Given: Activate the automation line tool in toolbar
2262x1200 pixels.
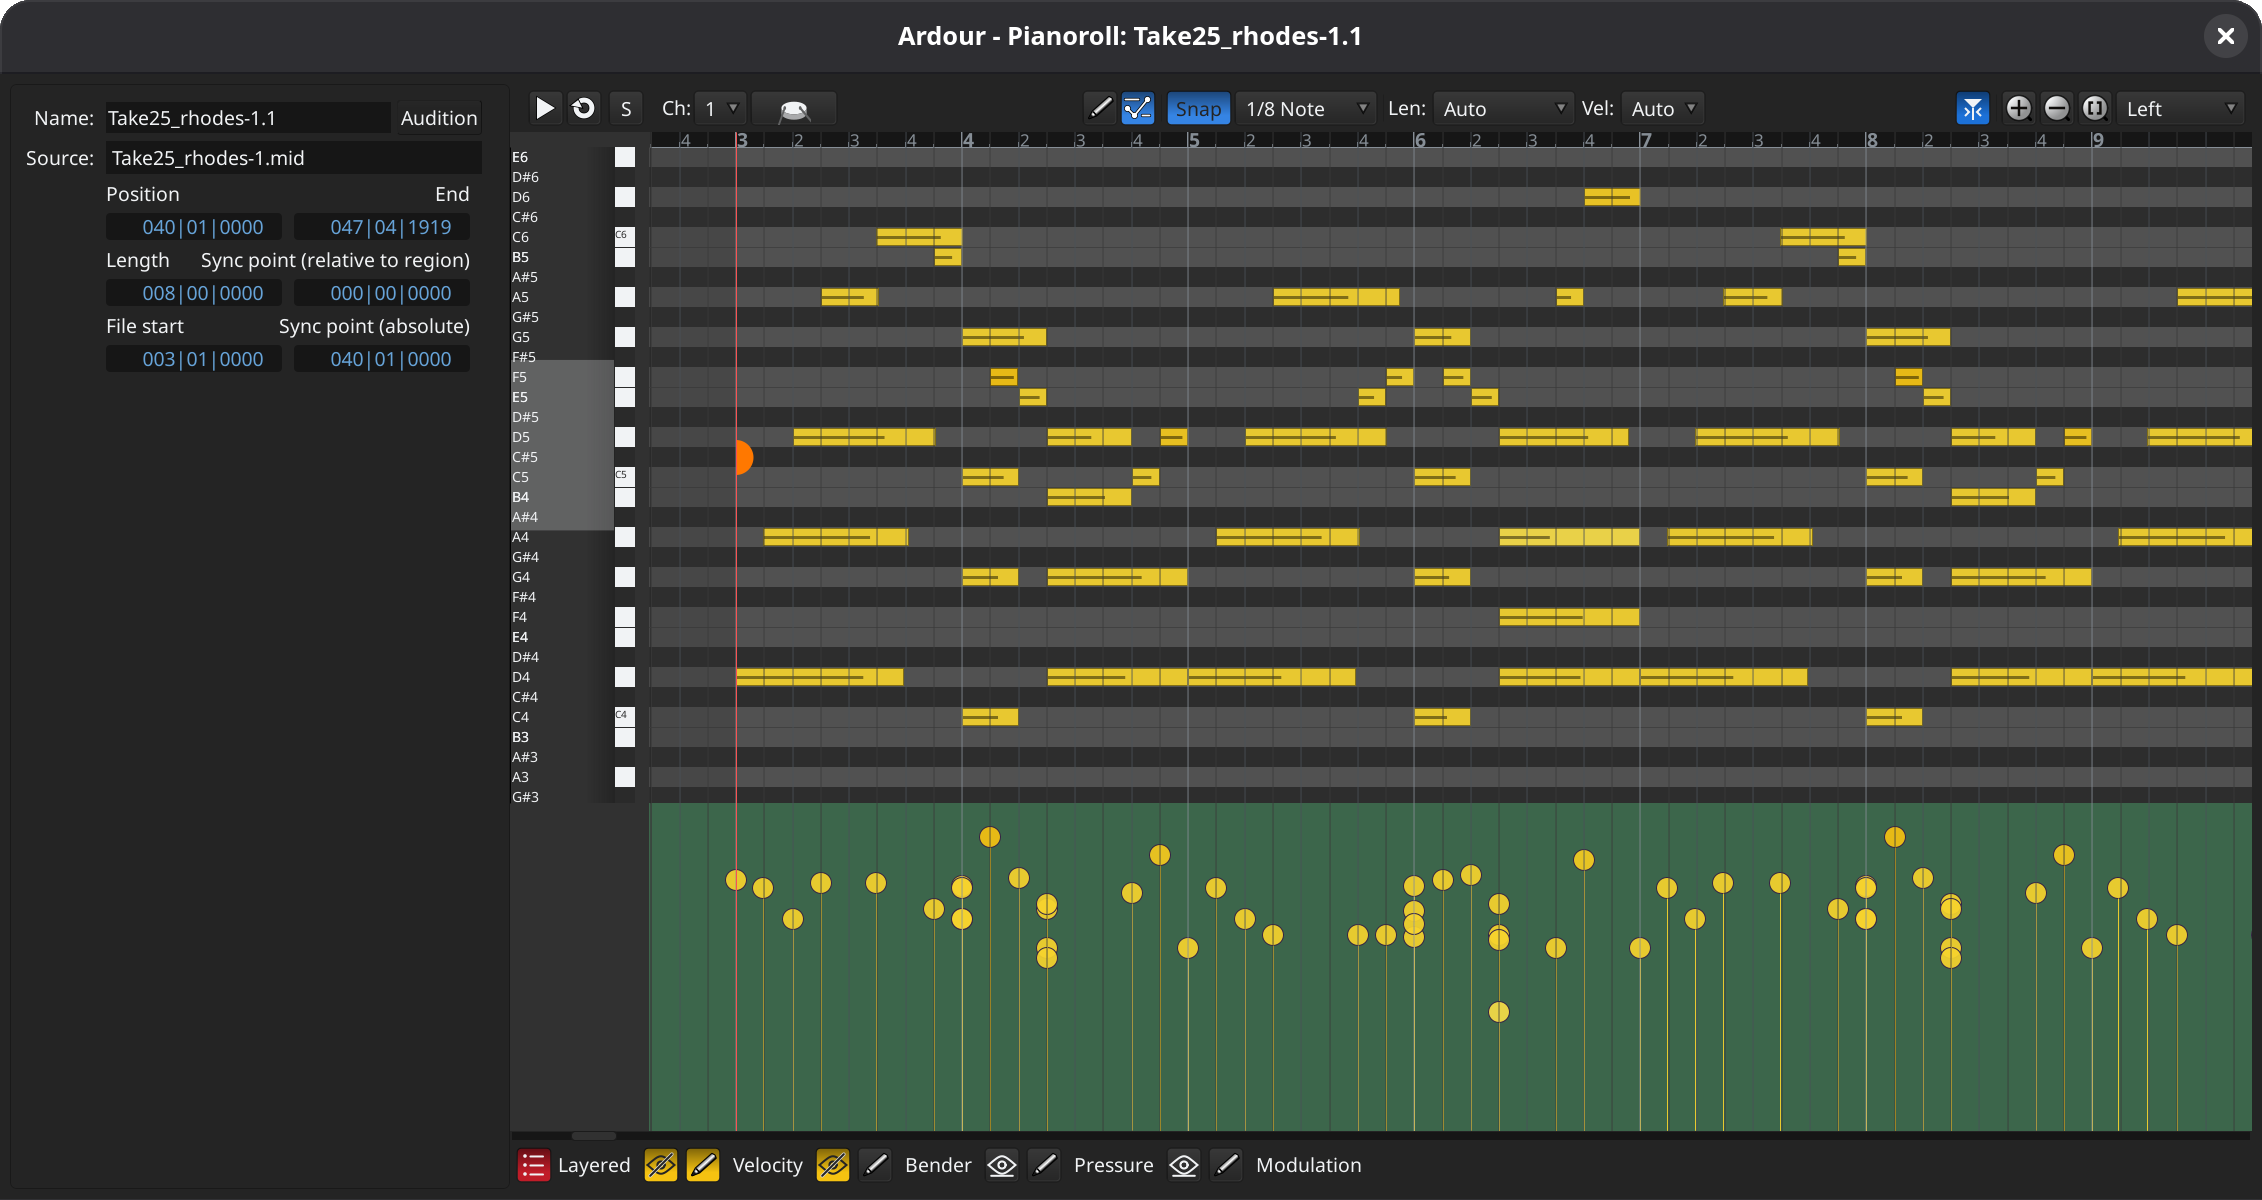Looking at the screenshot, I should (x=1137, y=108).
